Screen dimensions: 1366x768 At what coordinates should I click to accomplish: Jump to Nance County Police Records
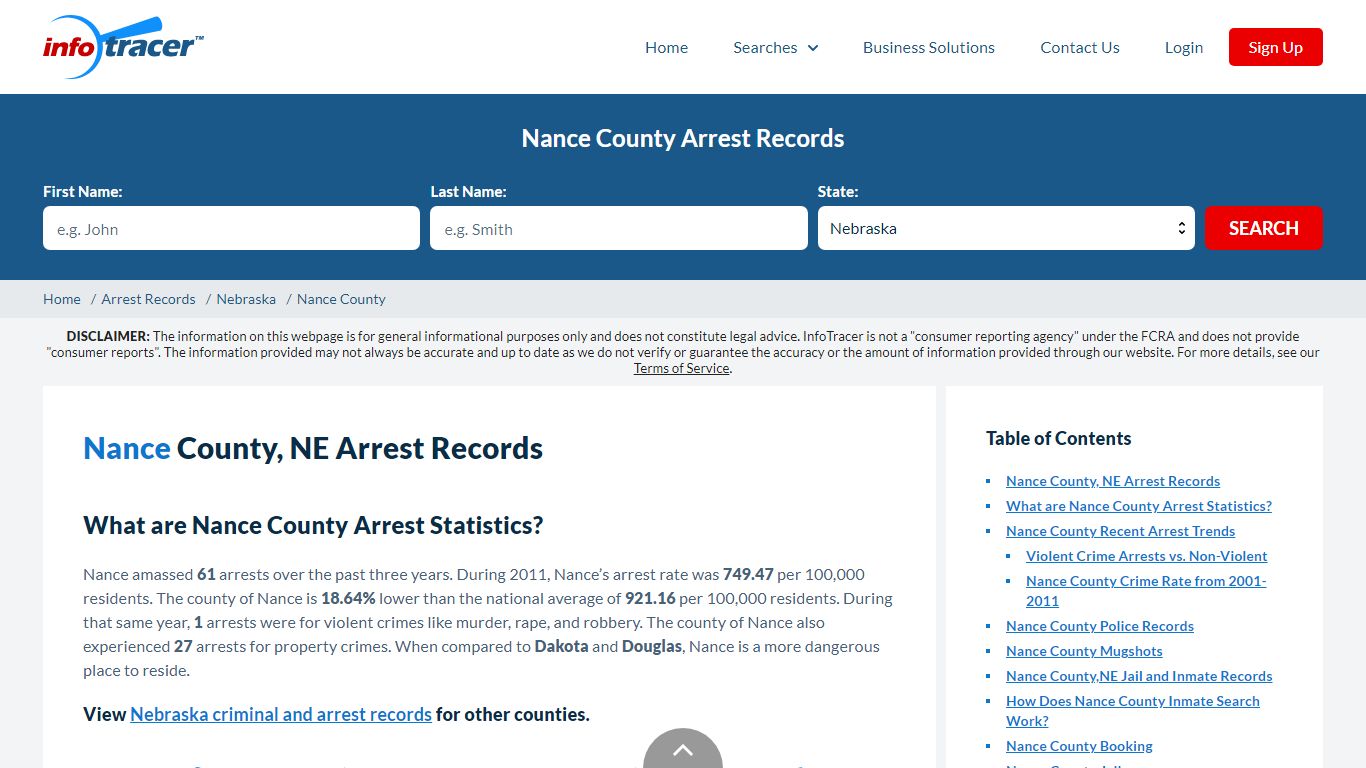click(1100, 626)
